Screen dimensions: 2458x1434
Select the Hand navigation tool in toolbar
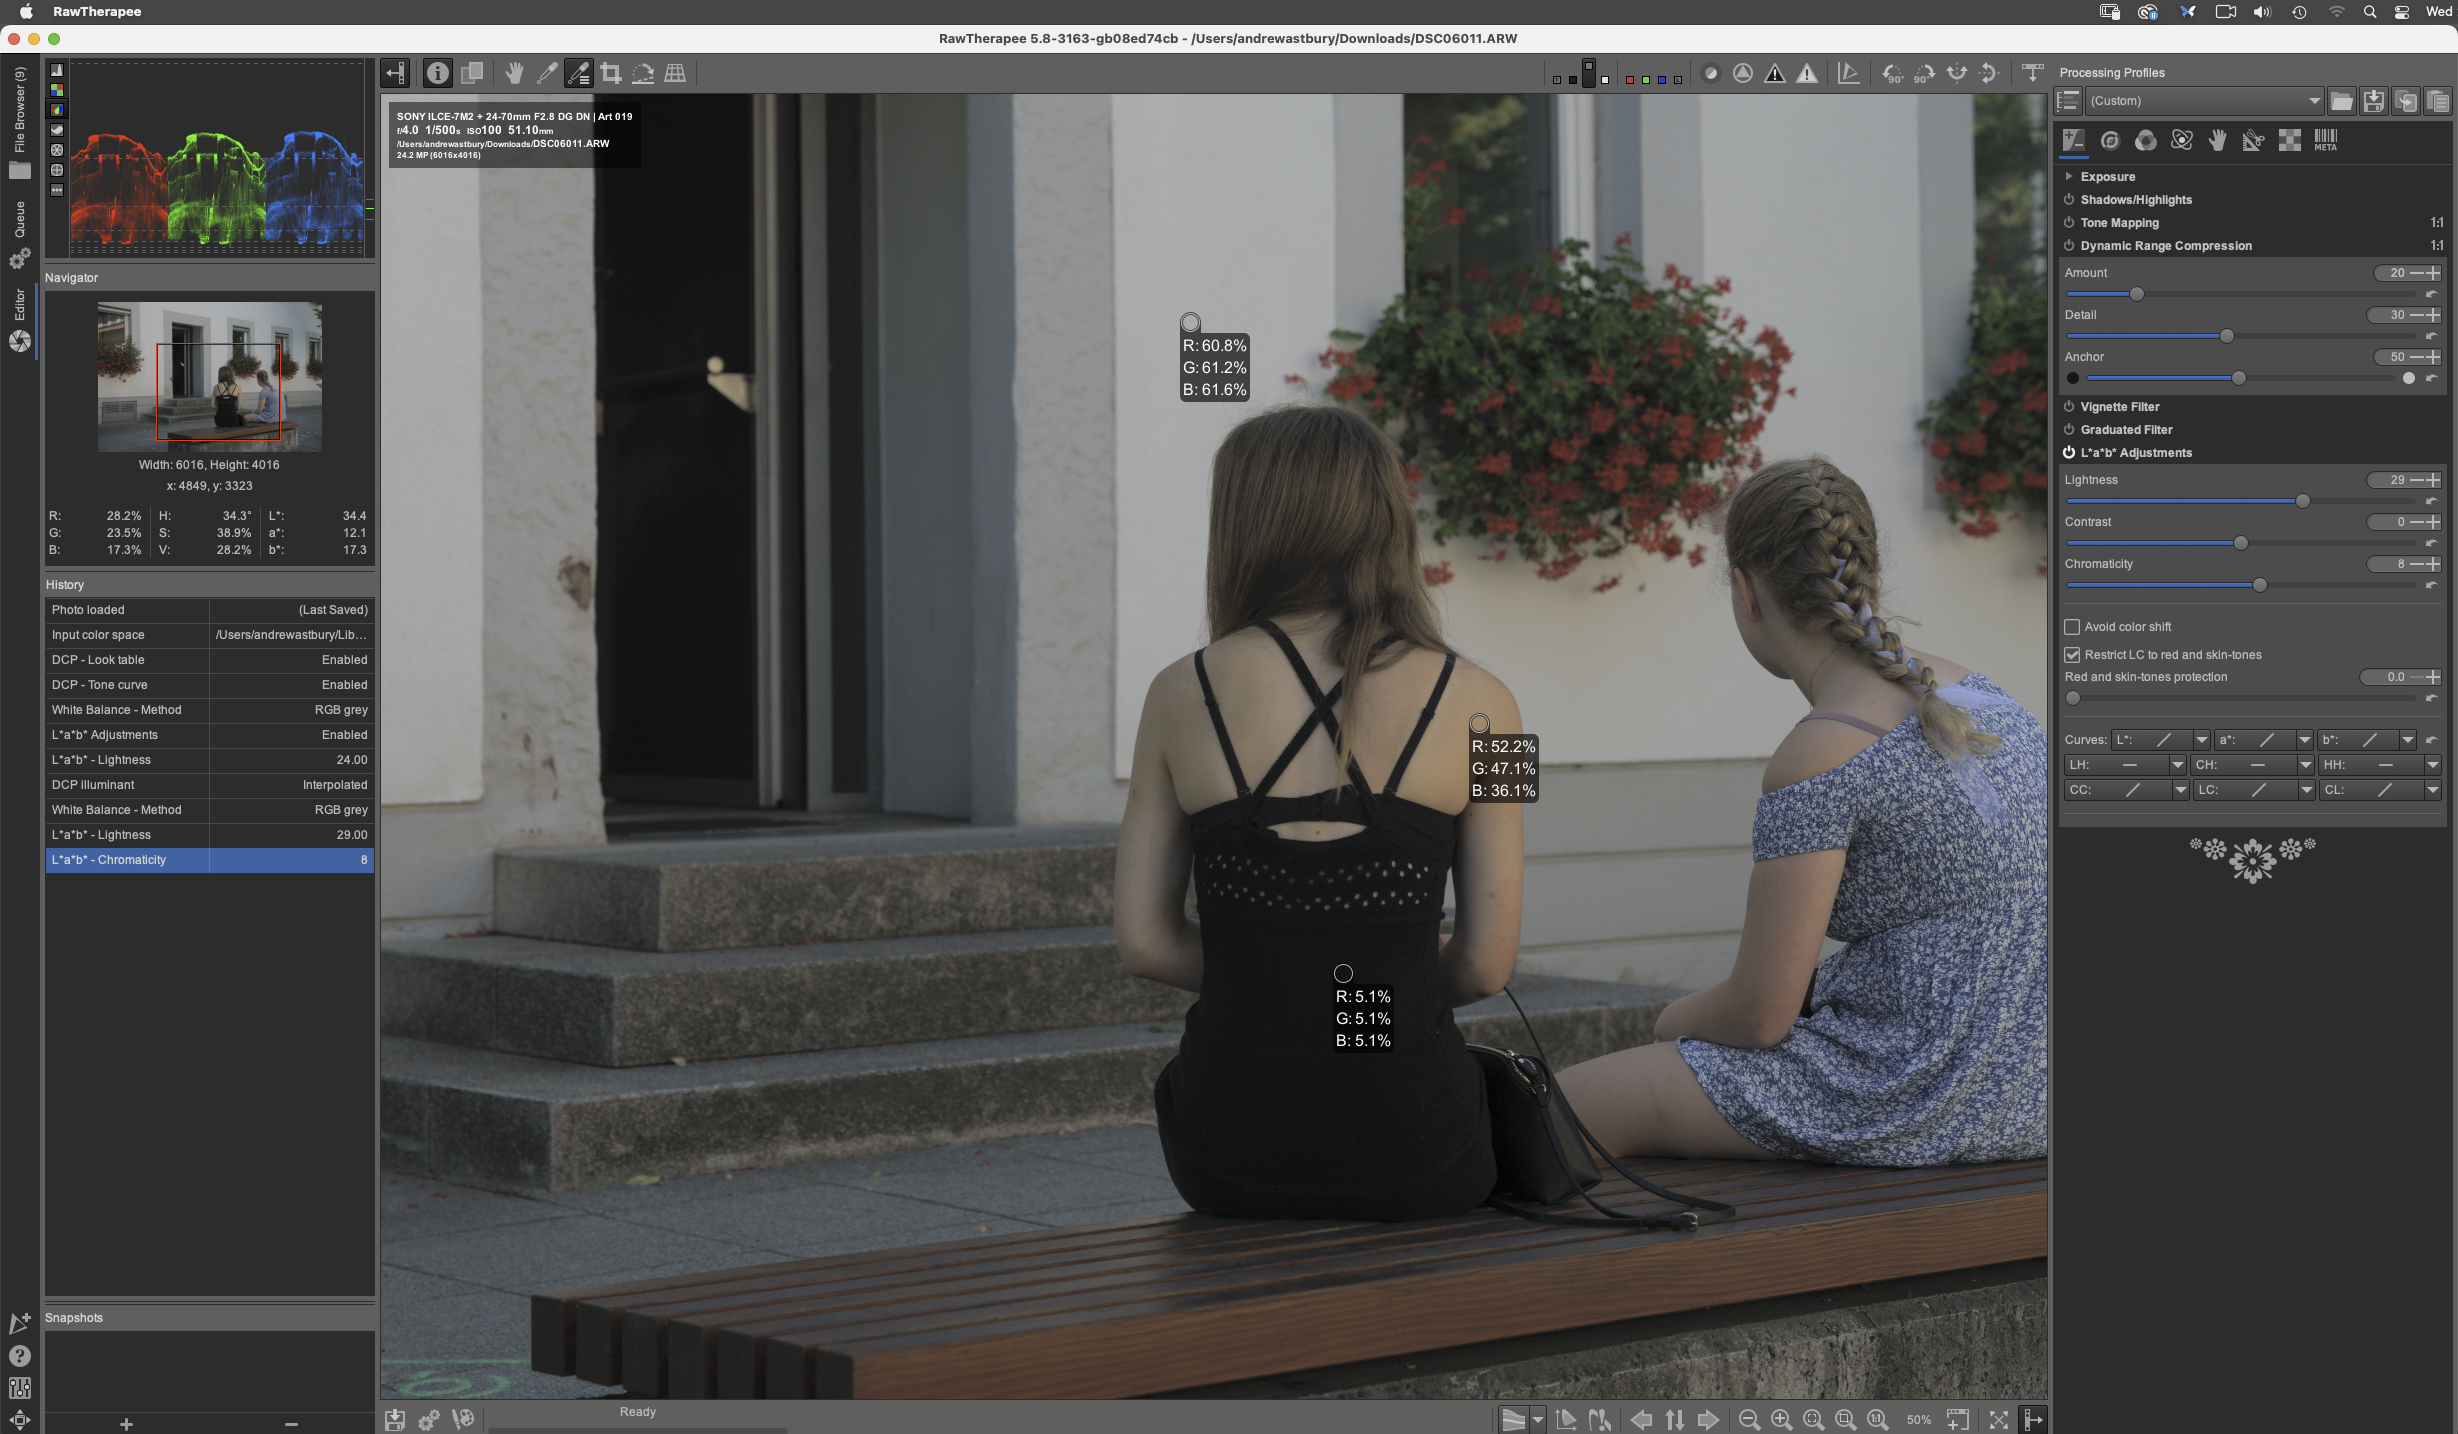[x=514, y=73]
